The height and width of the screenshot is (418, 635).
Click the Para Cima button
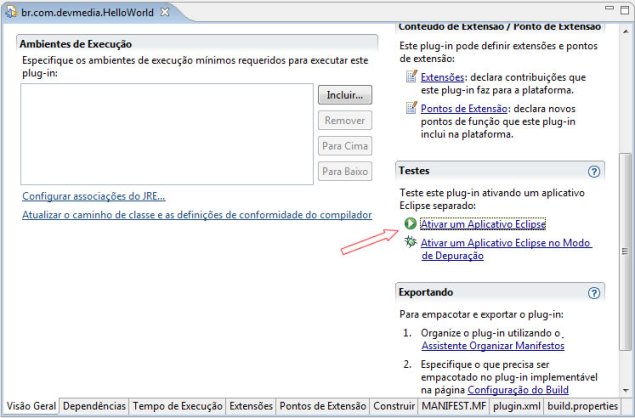pyautogui.click(x=345, y=146)
